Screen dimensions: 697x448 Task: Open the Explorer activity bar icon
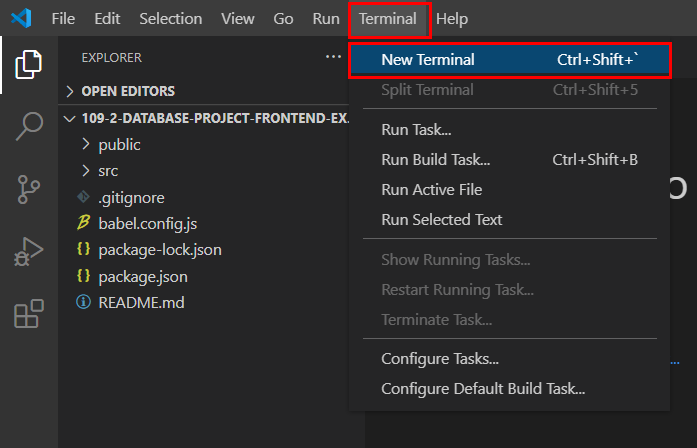(x=28, y=65)
